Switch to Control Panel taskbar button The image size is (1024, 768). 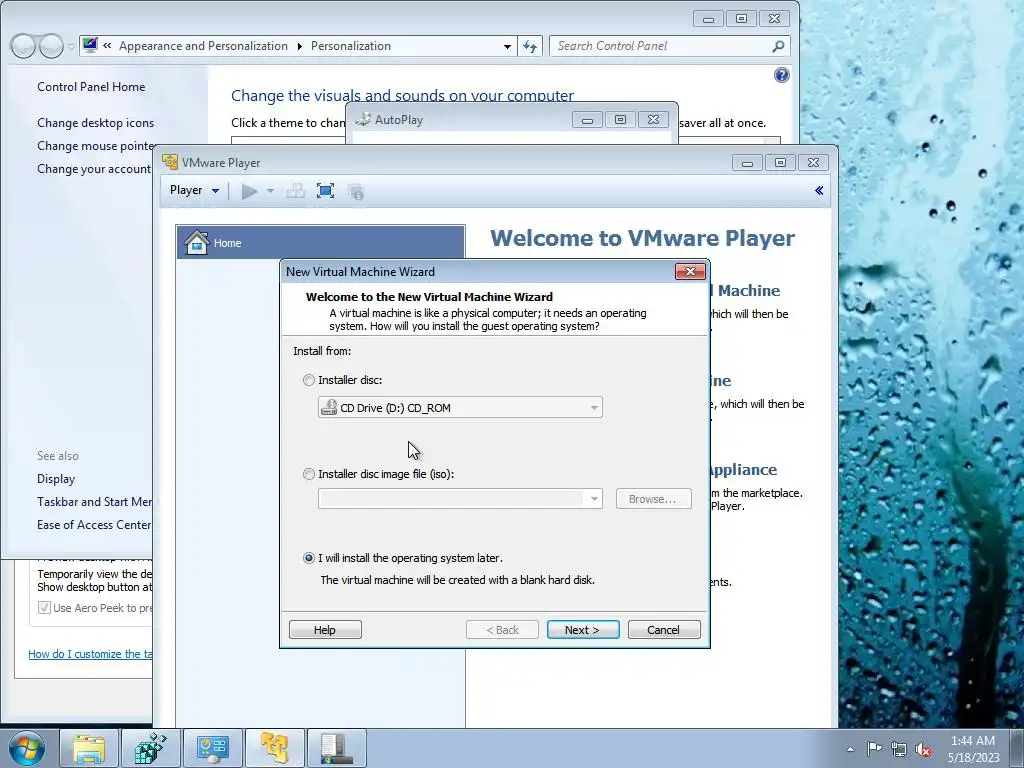click(213, 748)
